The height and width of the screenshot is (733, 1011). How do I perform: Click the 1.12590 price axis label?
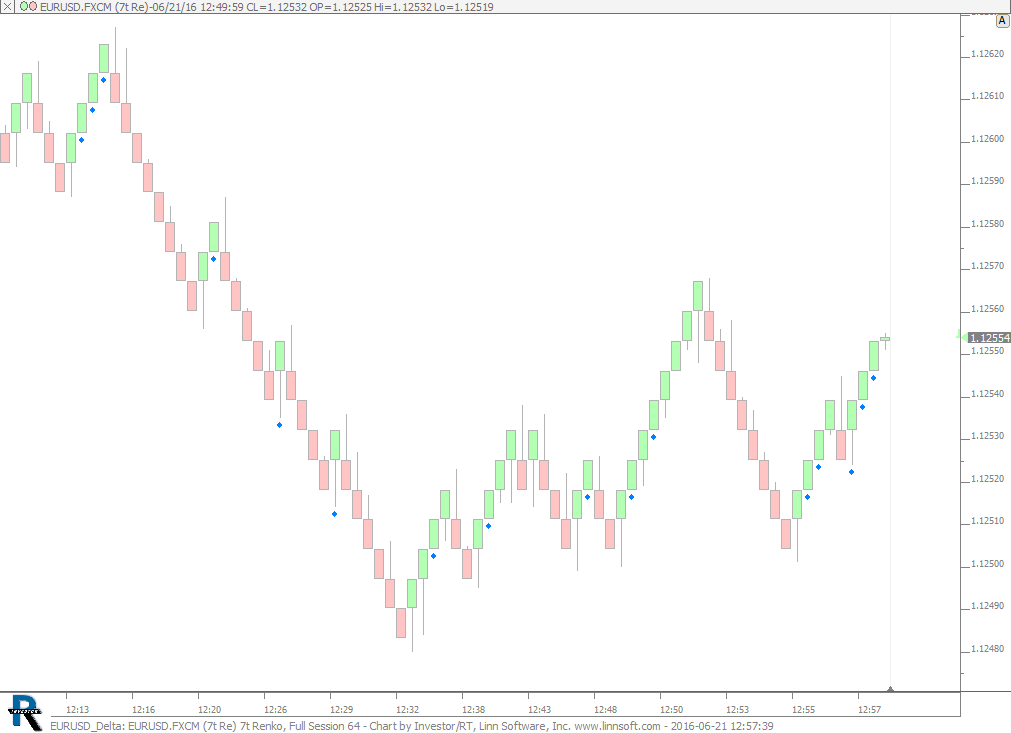pos(987,181)
